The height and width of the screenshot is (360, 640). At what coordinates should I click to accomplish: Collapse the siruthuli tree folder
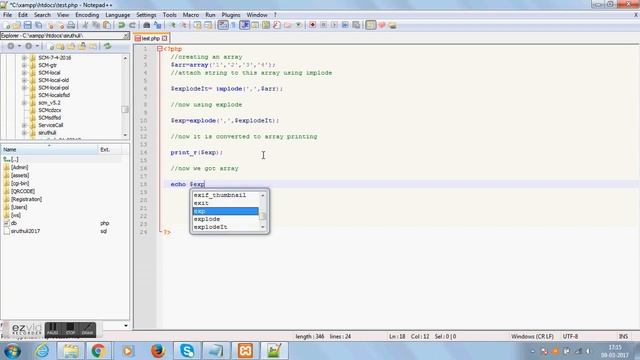[24, 133]
